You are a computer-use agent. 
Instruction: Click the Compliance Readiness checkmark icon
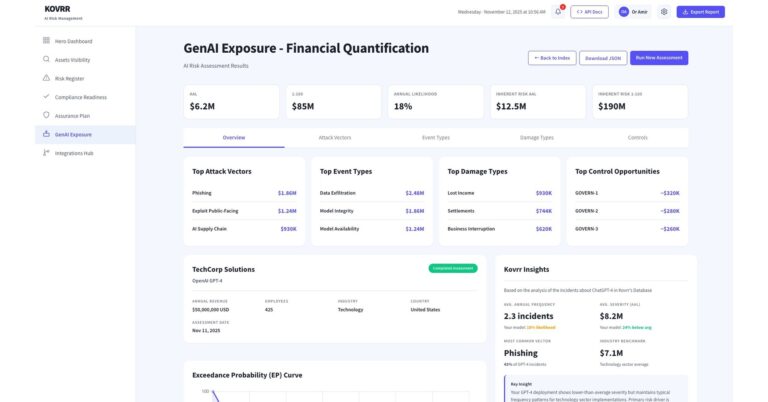46,96
